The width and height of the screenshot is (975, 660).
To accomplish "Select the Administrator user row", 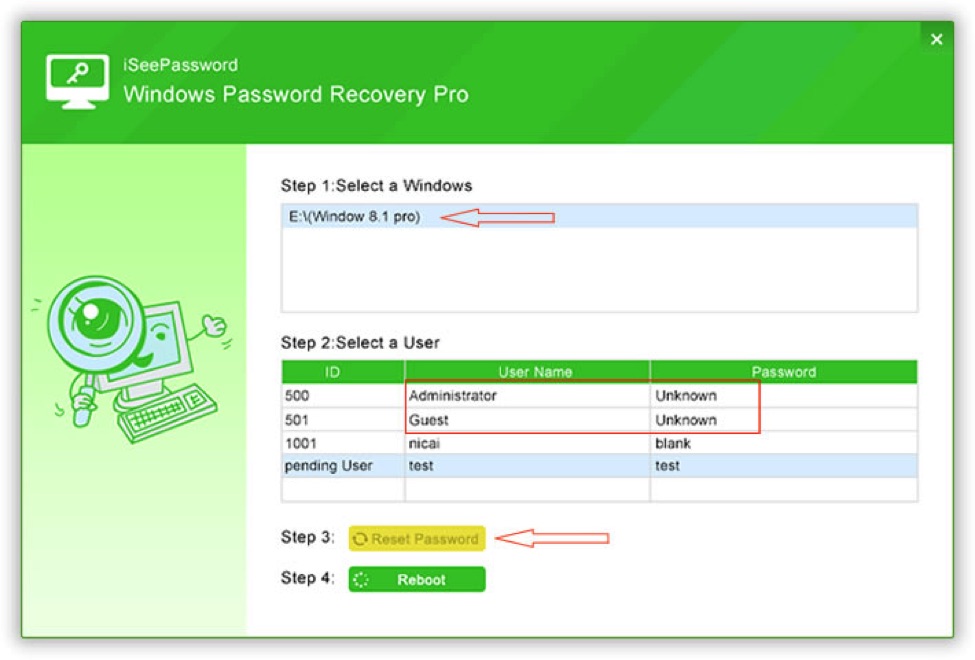I will [x=599, y=396].
